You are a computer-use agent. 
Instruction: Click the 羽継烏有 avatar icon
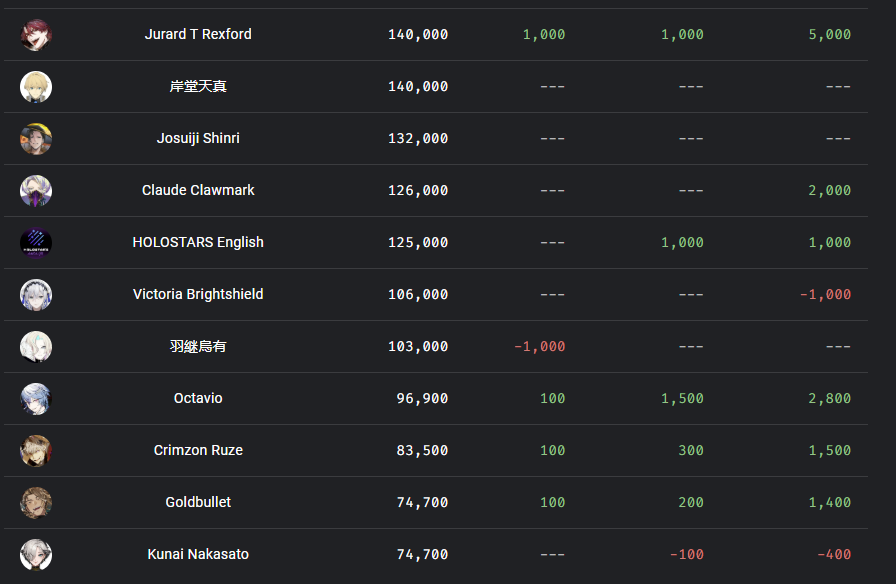coord(36,347)
